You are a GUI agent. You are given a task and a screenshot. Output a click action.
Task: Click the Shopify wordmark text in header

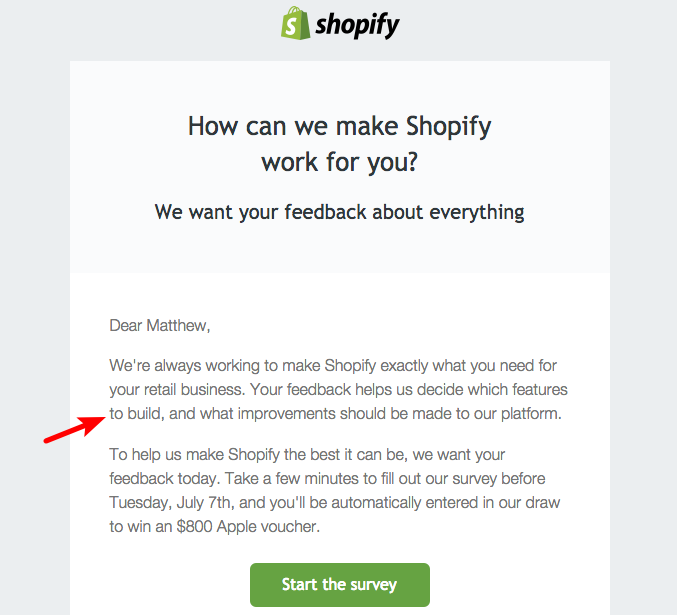pyautogui.click(x=357, y=25)
